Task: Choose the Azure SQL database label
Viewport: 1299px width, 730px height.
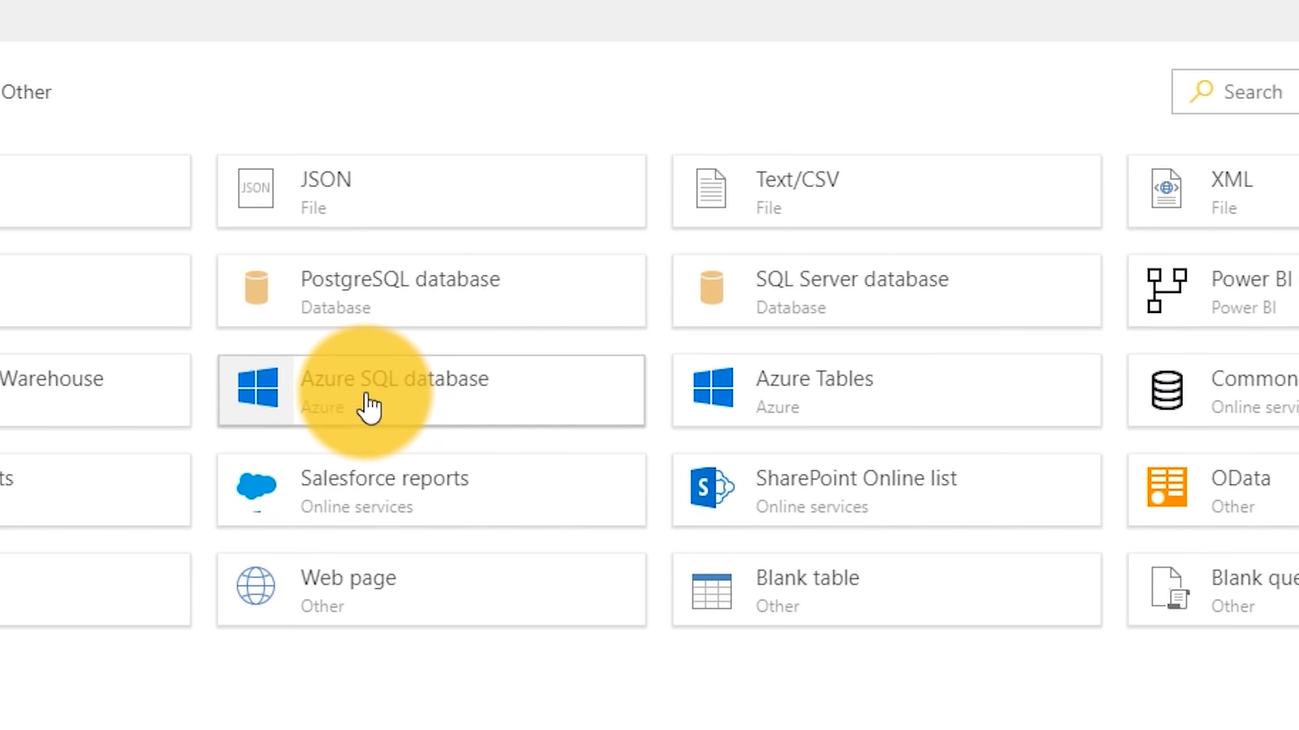Action: 395,379
